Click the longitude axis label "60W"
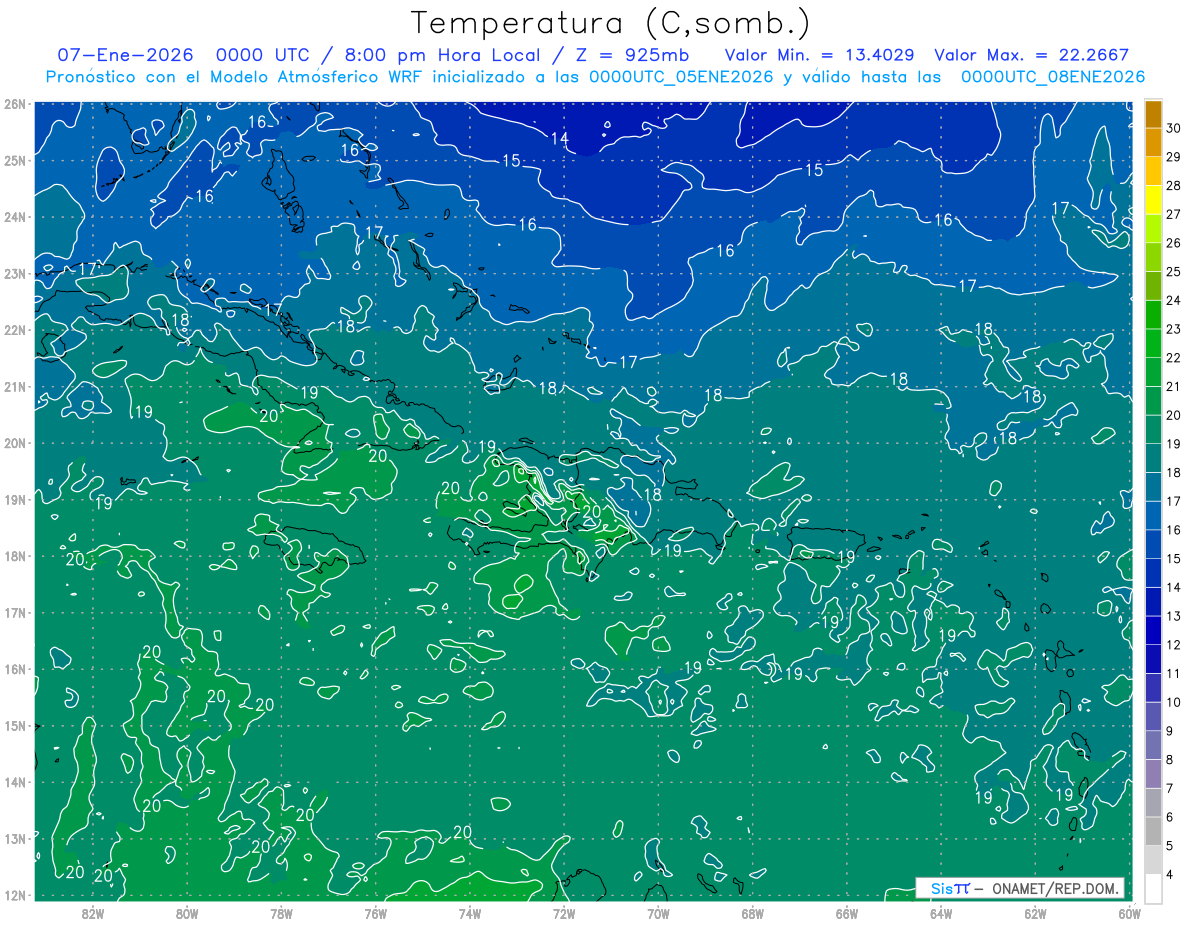 click(1129, 913)
